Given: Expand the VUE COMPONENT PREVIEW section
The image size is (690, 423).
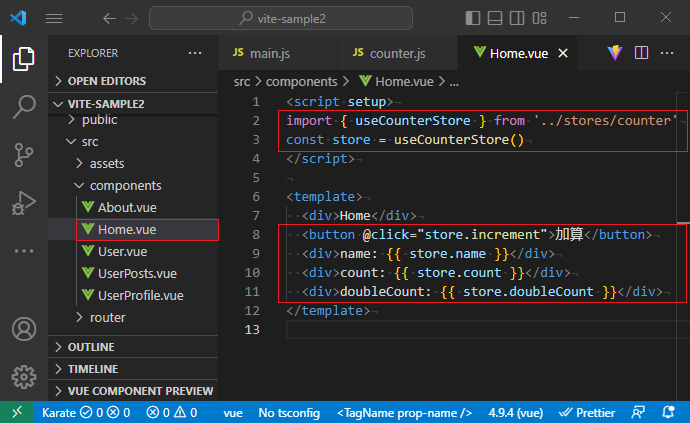Looking at the screenshot, I should [x=133, y=391].
